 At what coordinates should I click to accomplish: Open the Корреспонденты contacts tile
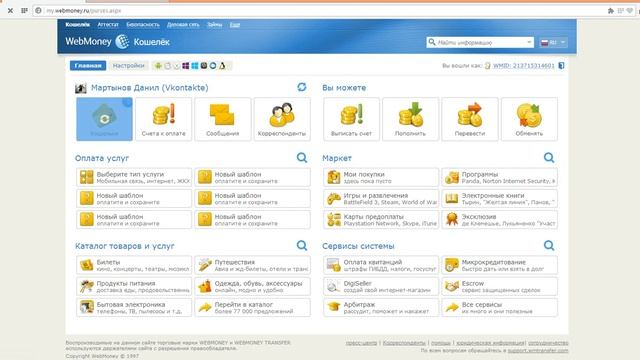click(282, 119)
